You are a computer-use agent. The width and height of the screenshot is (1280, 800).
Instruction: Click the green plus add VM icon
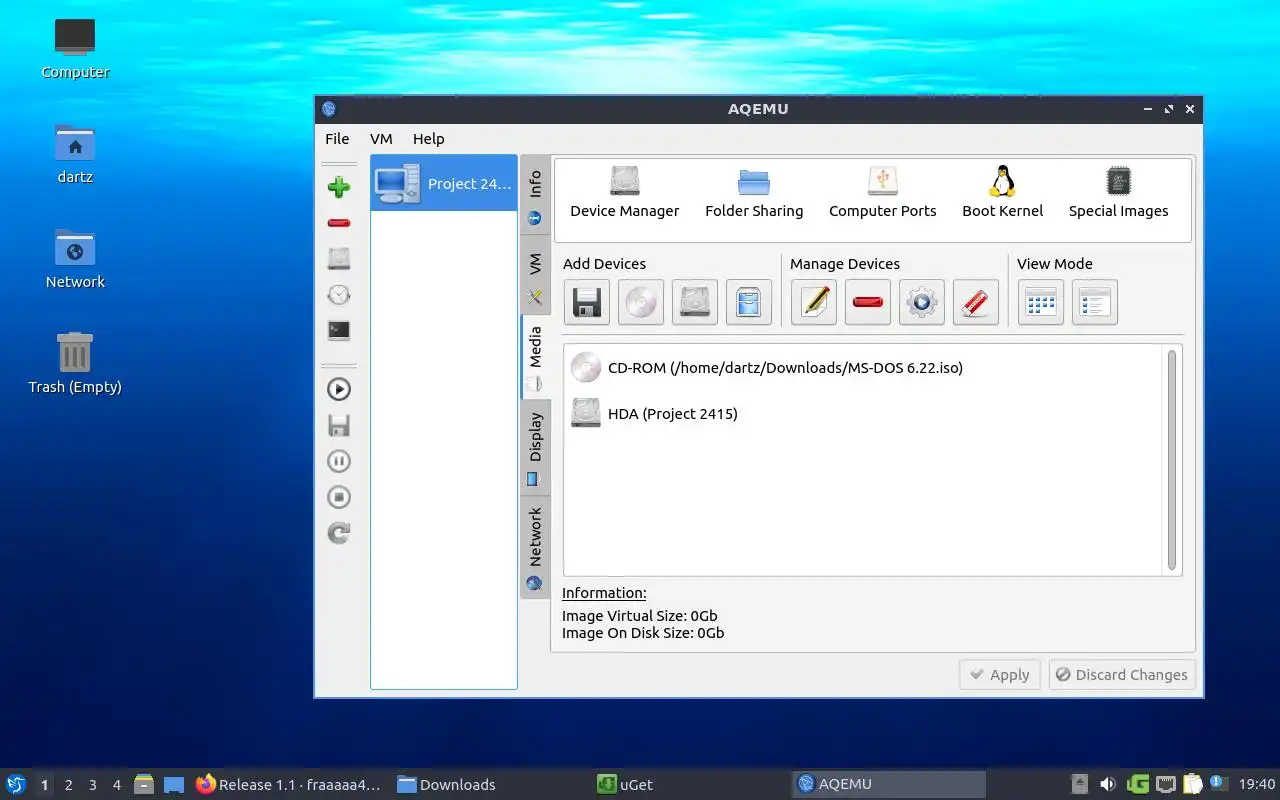point(339,187)
